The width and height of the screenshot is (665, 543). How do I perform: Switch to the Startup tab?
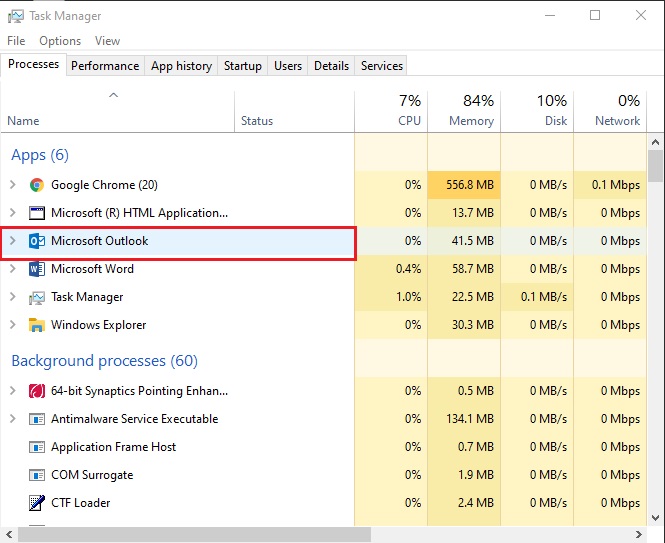click(x=243, y=66)
